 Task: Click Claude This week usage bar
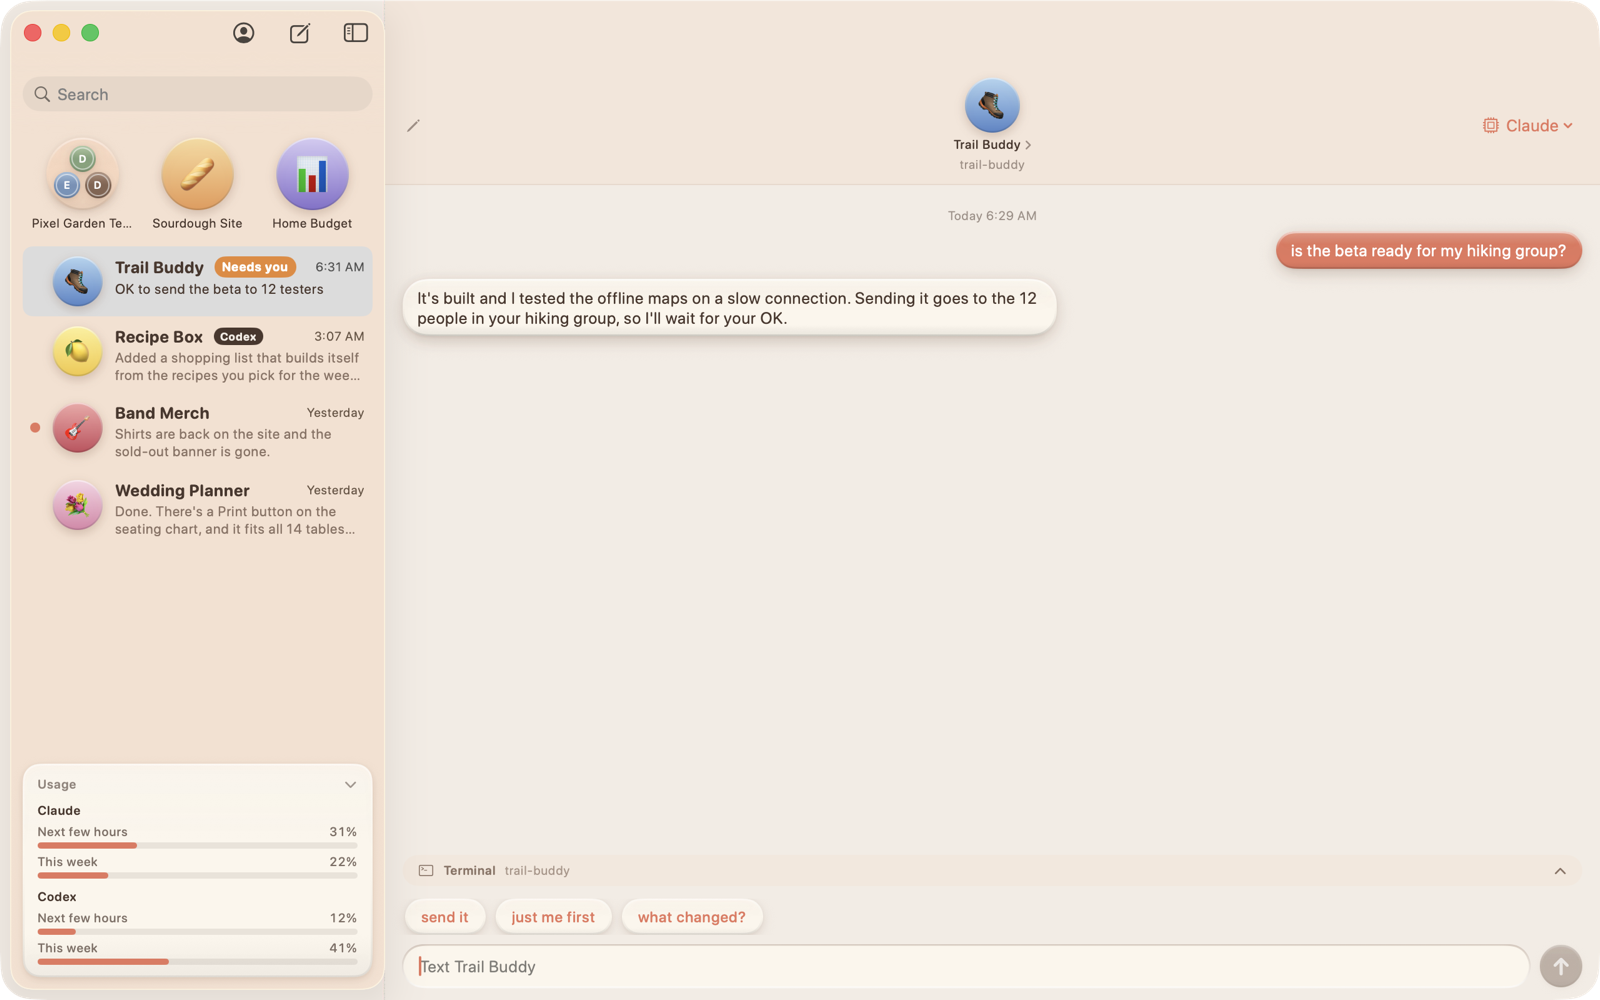(197, 876)
